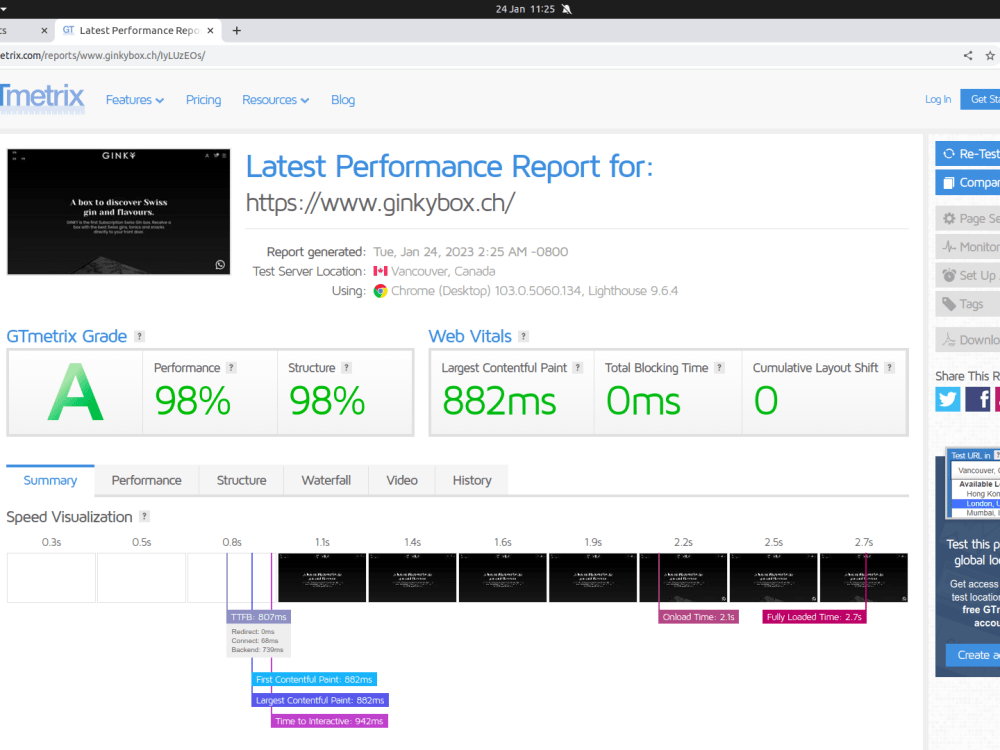Click the help icon beside Structure score
The height and width of the screenshot is (750, 1000).
346,367
